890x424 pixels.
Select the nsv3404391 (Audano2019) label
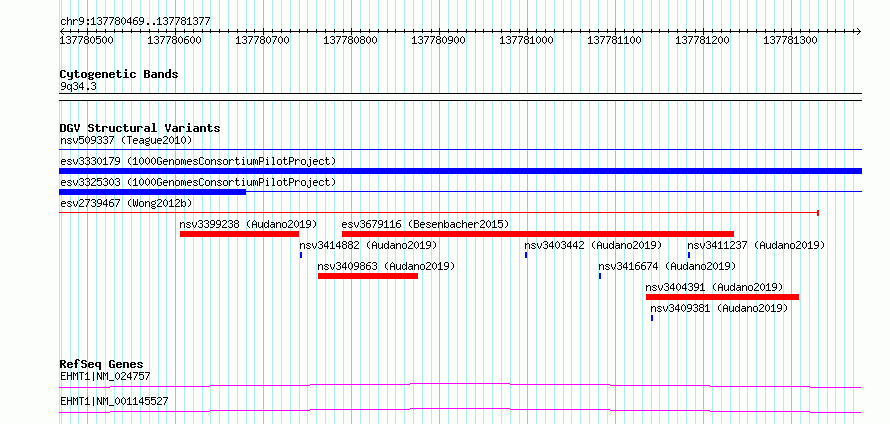tap(714, 287)
